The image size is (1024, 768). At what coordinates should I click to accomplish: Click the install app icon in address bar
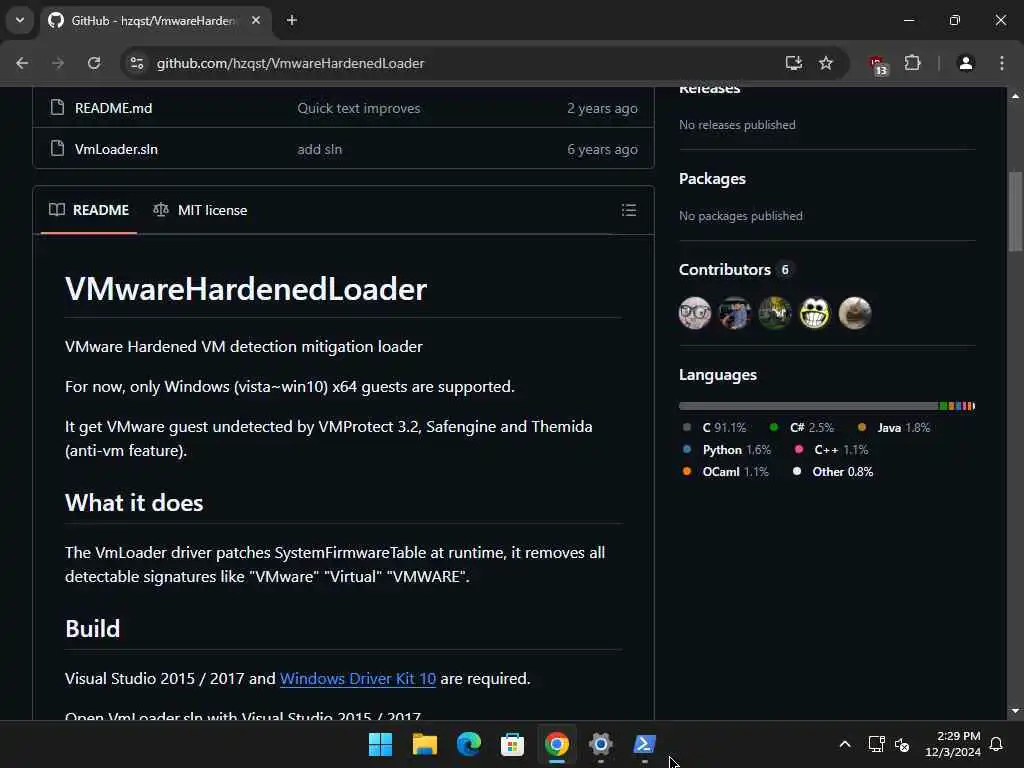pyautogui.click(x=793, y=63)
